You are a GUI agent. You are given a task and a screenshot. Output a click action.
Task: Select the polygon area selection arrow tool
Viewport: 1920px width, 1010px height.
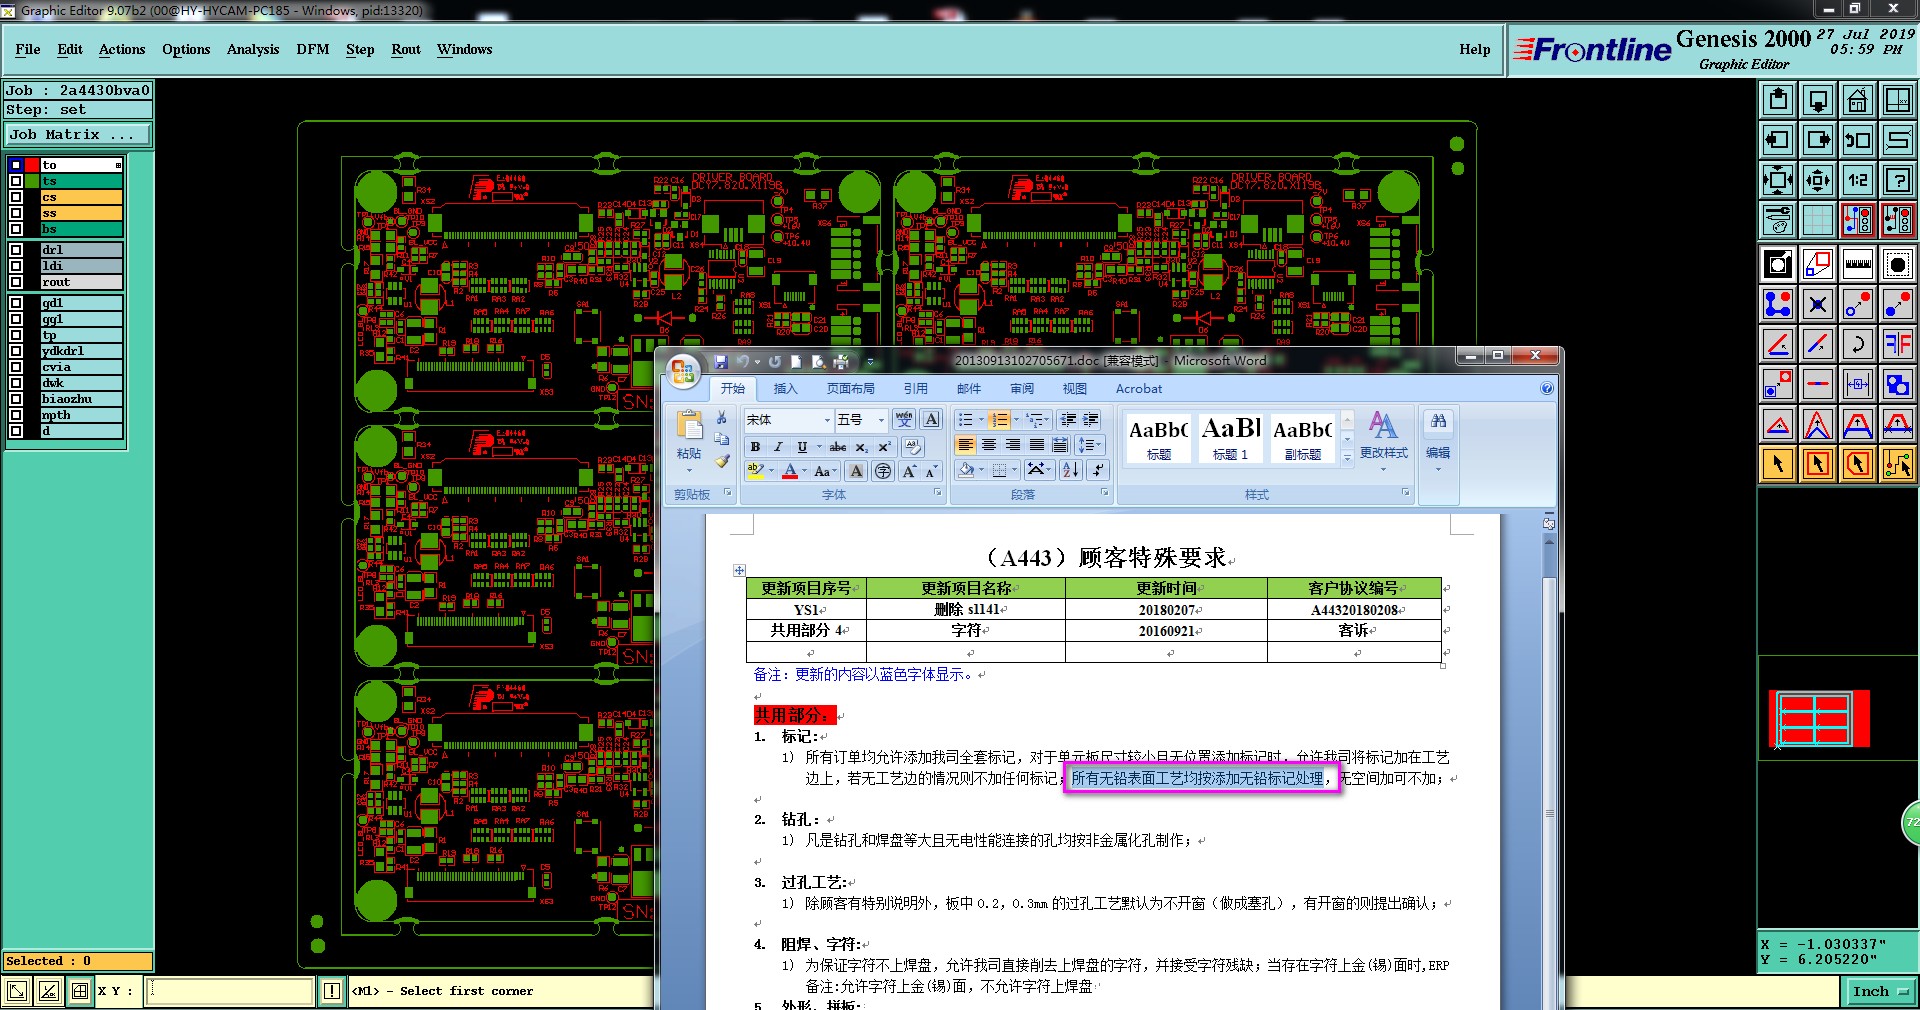pos(1857,464)
